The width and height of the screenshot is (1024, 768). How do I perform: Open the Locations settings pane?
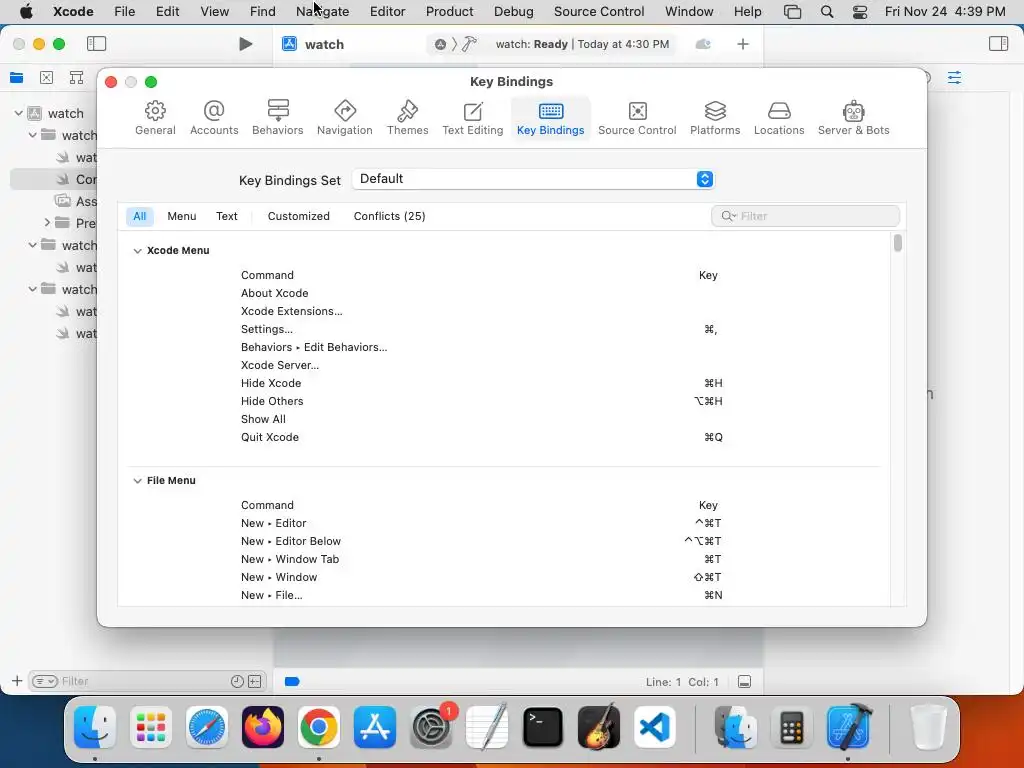tap(779, 118)
